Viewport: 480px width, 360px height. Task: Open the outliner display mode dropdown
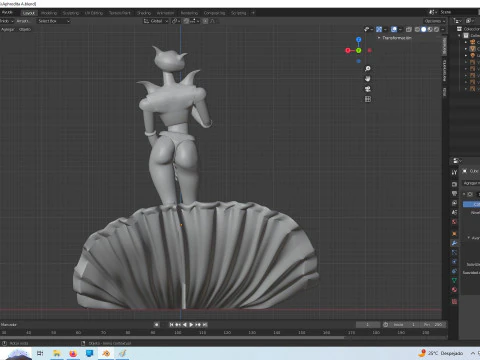point(457,21)
